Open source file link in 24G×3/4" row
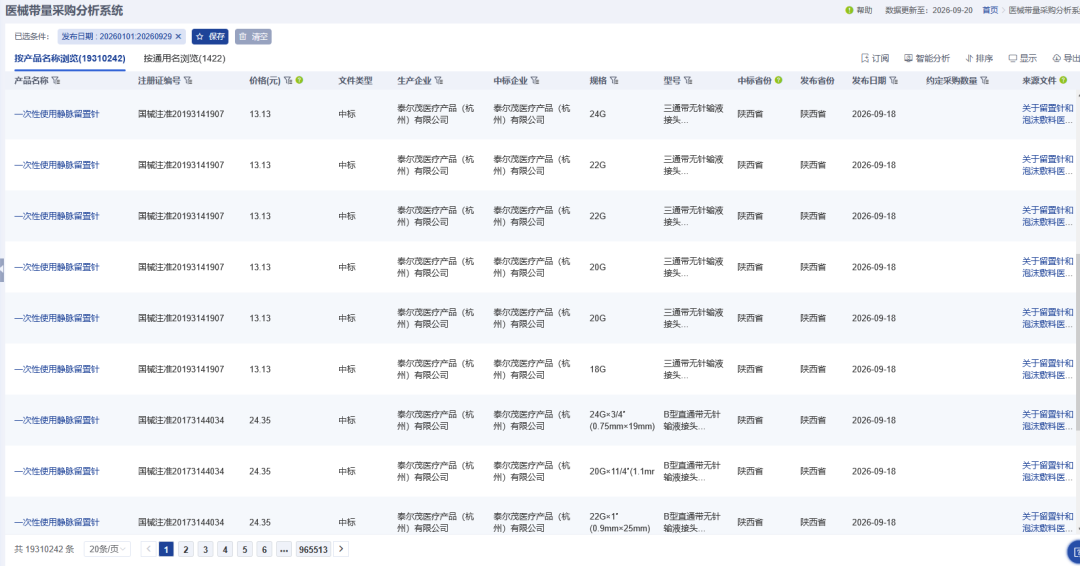 [1048, 421]
